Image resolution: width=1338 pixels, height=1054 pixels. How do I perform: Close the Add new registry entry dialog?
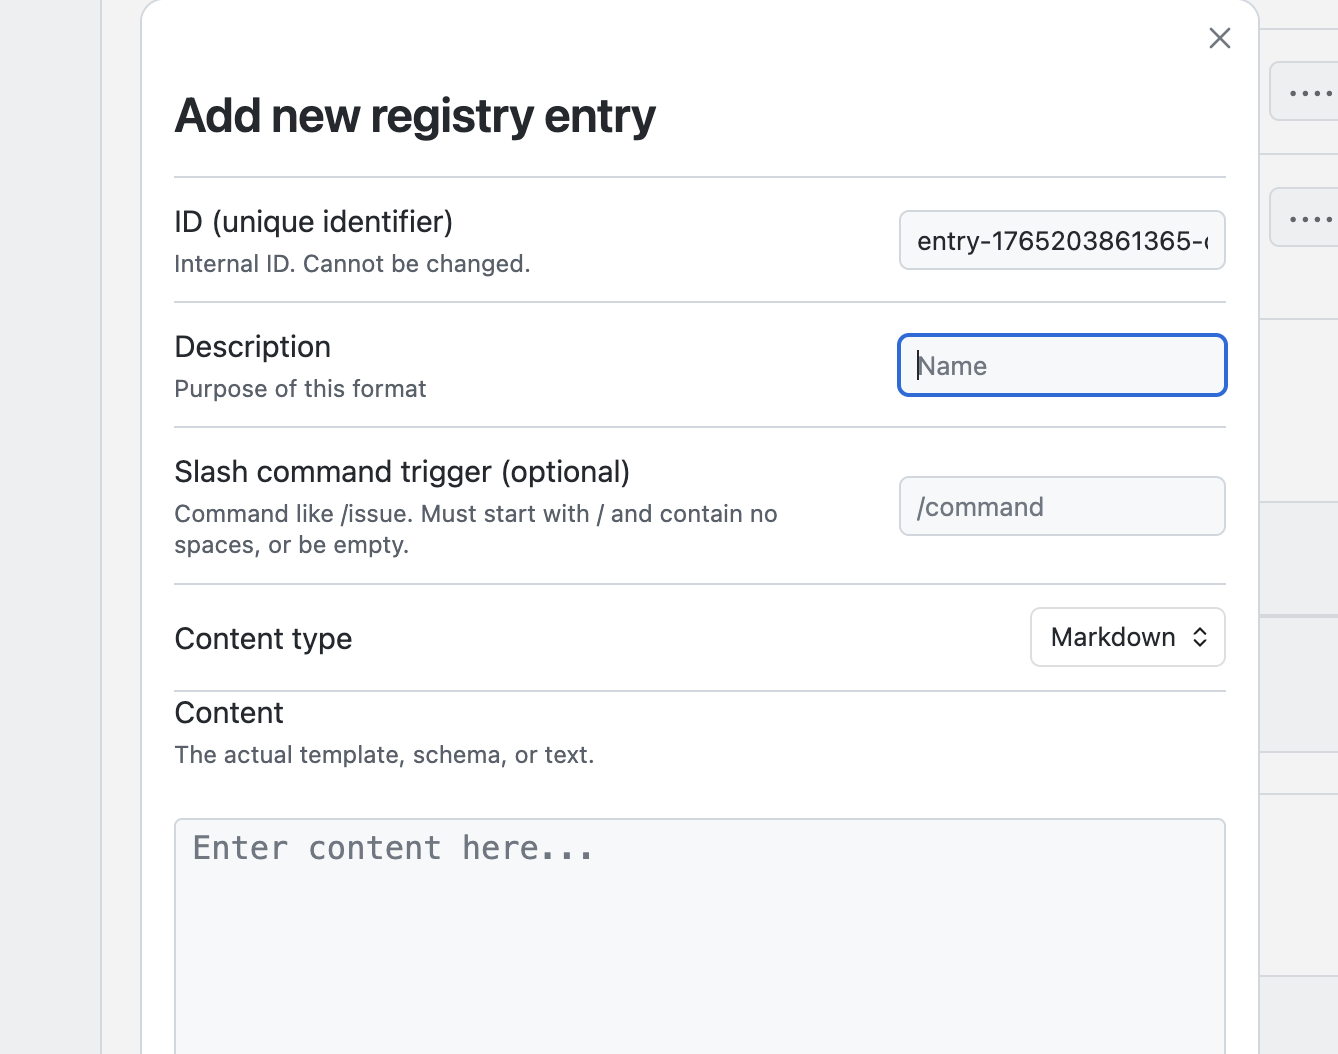point(1219,38)
